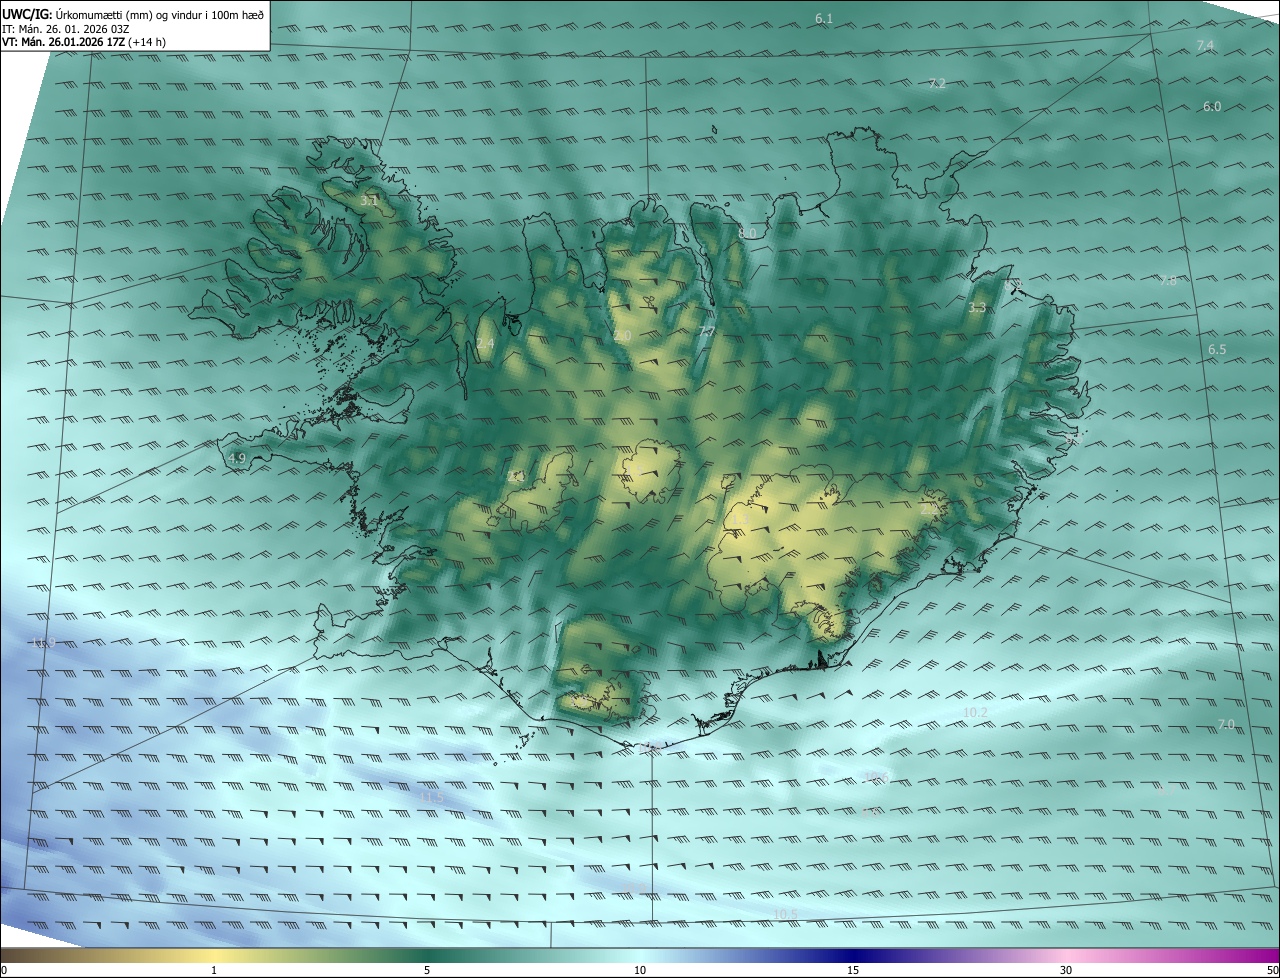Click the 8.0 value label
Image resolution: width=1280 pixels, height=978 pixels.
[747, 233]
